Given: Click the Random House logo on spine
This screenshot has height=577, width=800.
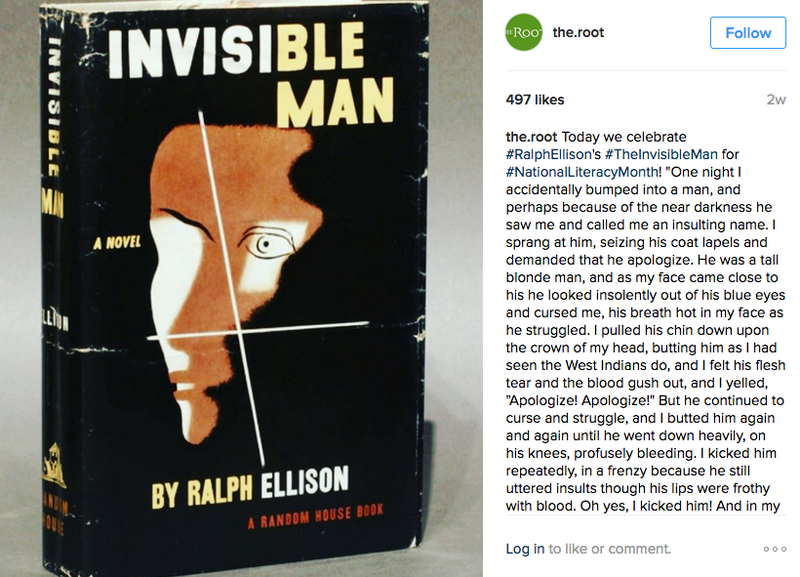Looking at the screenshot, I should pyautogui.click(x=54, y=465).
